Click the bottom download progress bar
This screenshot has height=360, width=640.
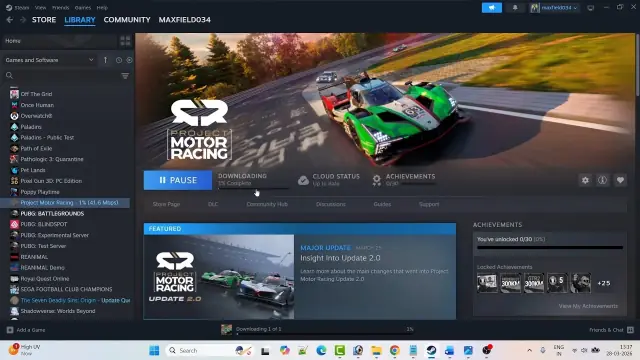point(325,334)
